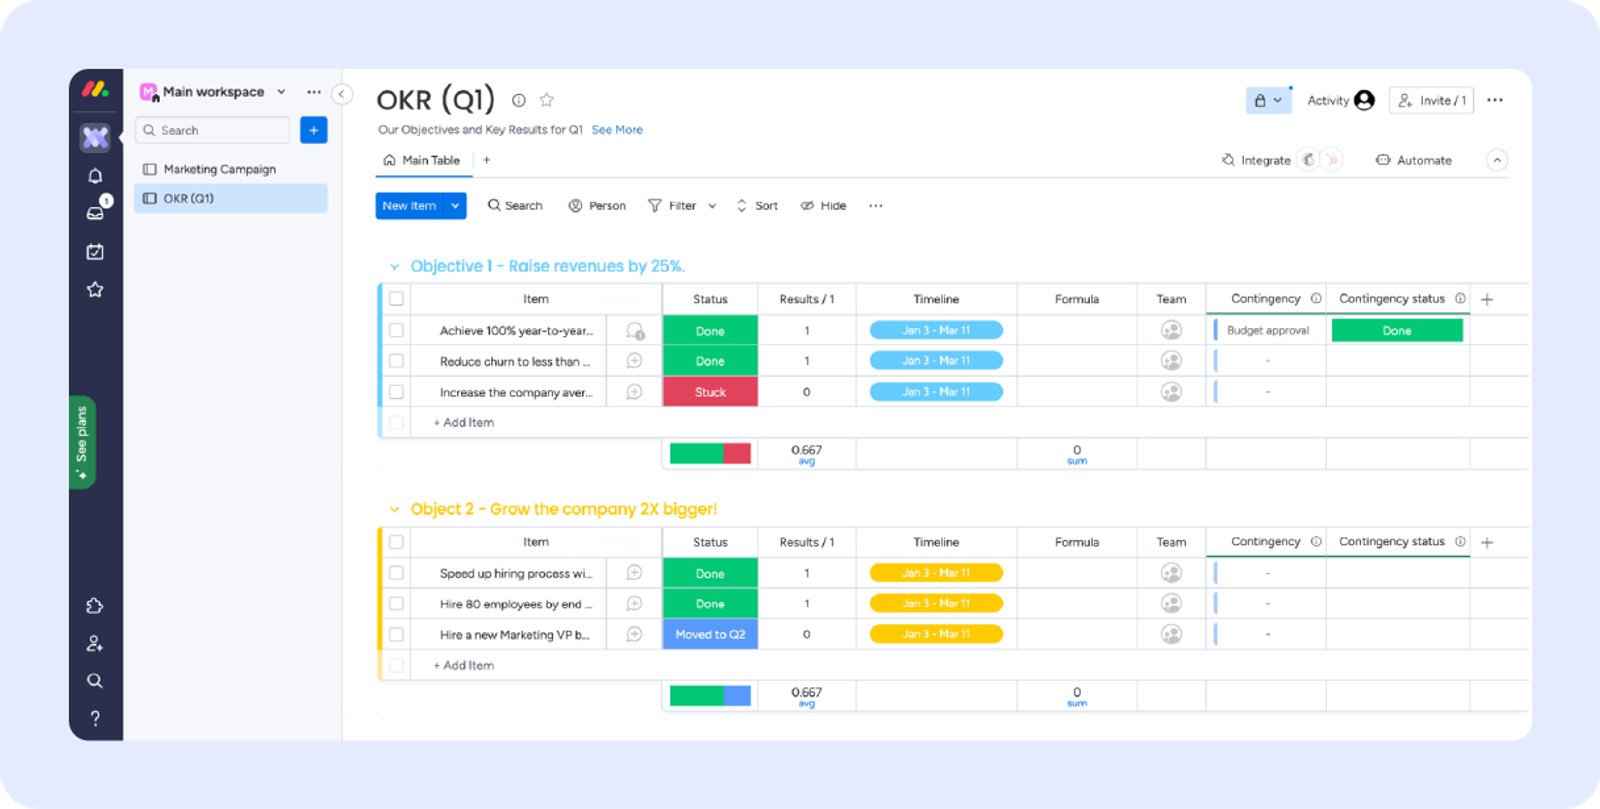Check the Achieve 100% year-to-year row

[x=397, y=330]
